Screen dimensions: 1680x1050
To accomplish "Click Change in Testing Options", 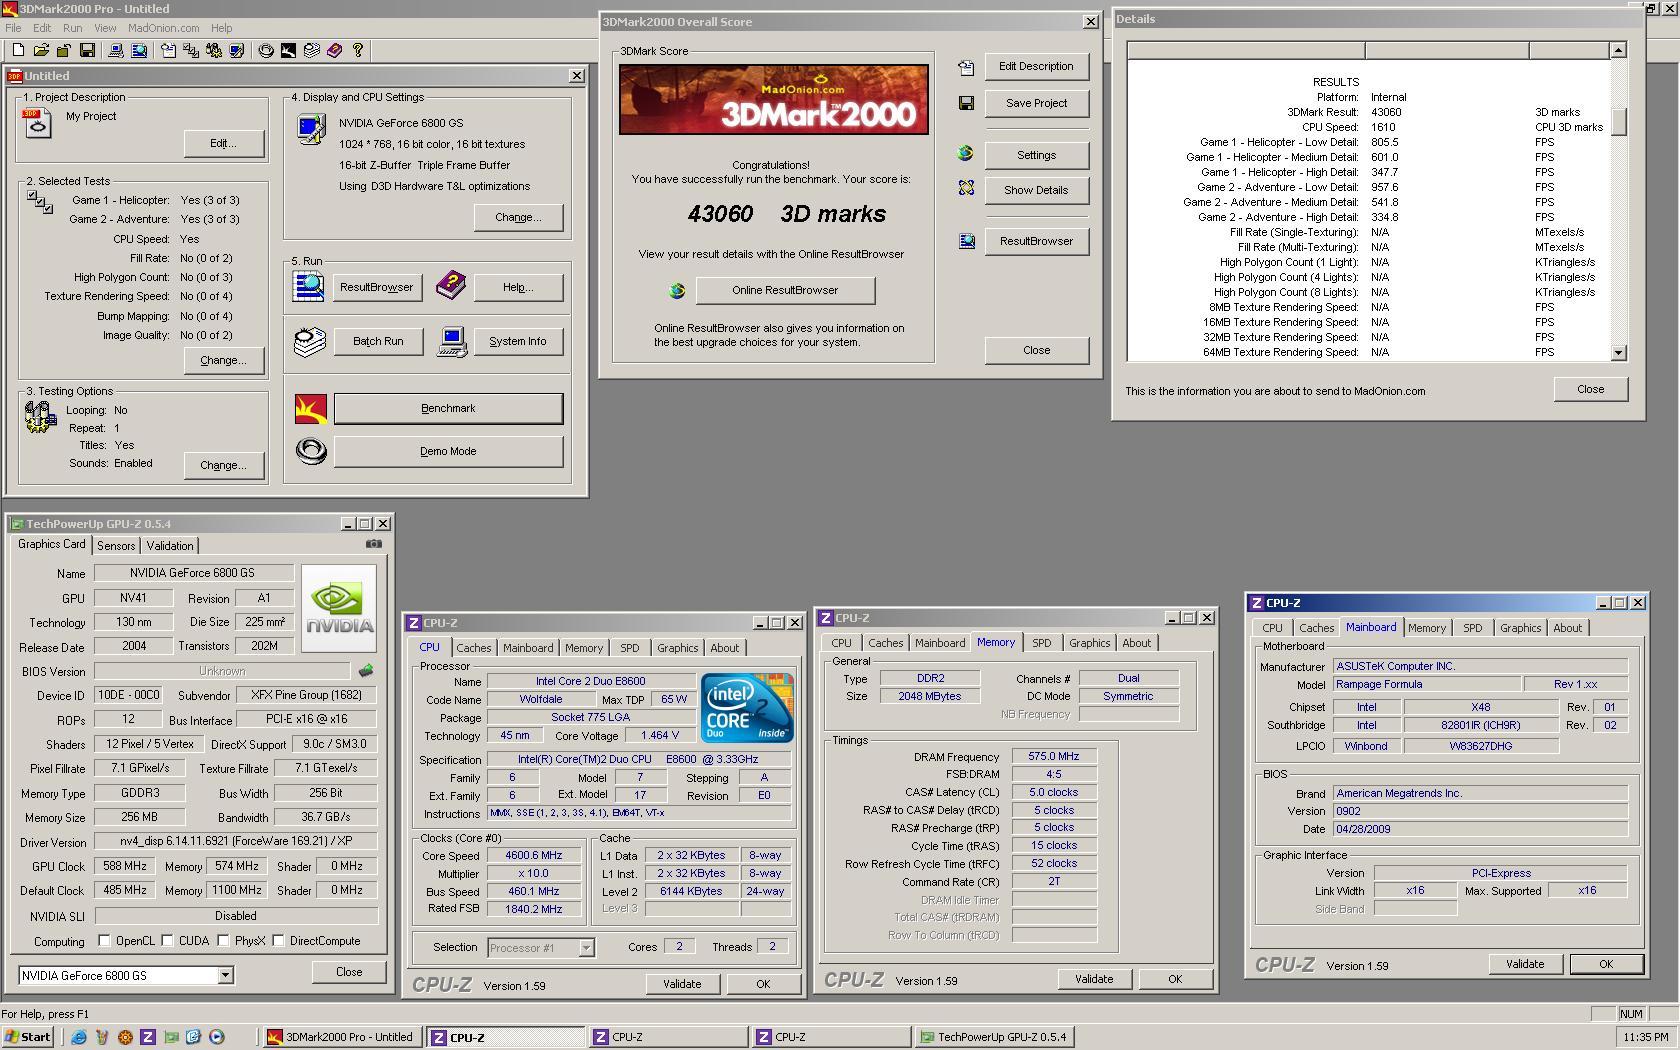I will pyautogui.click(x=223, y=465).
